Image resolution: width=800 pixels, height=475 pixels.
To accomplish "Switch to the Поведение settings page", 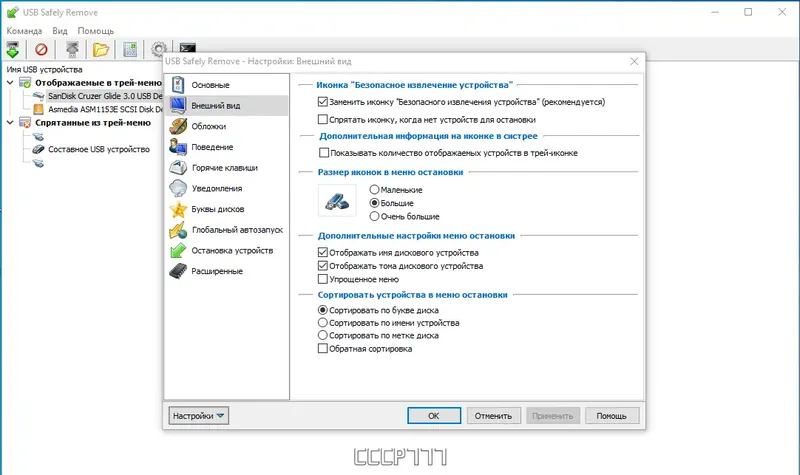I will [227, 147].
